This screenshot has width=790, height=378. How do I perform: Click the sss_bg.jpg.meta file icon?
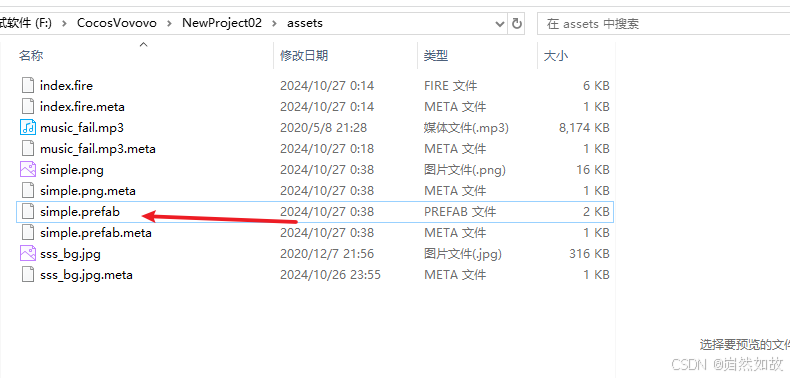click(x=28, y=274)
